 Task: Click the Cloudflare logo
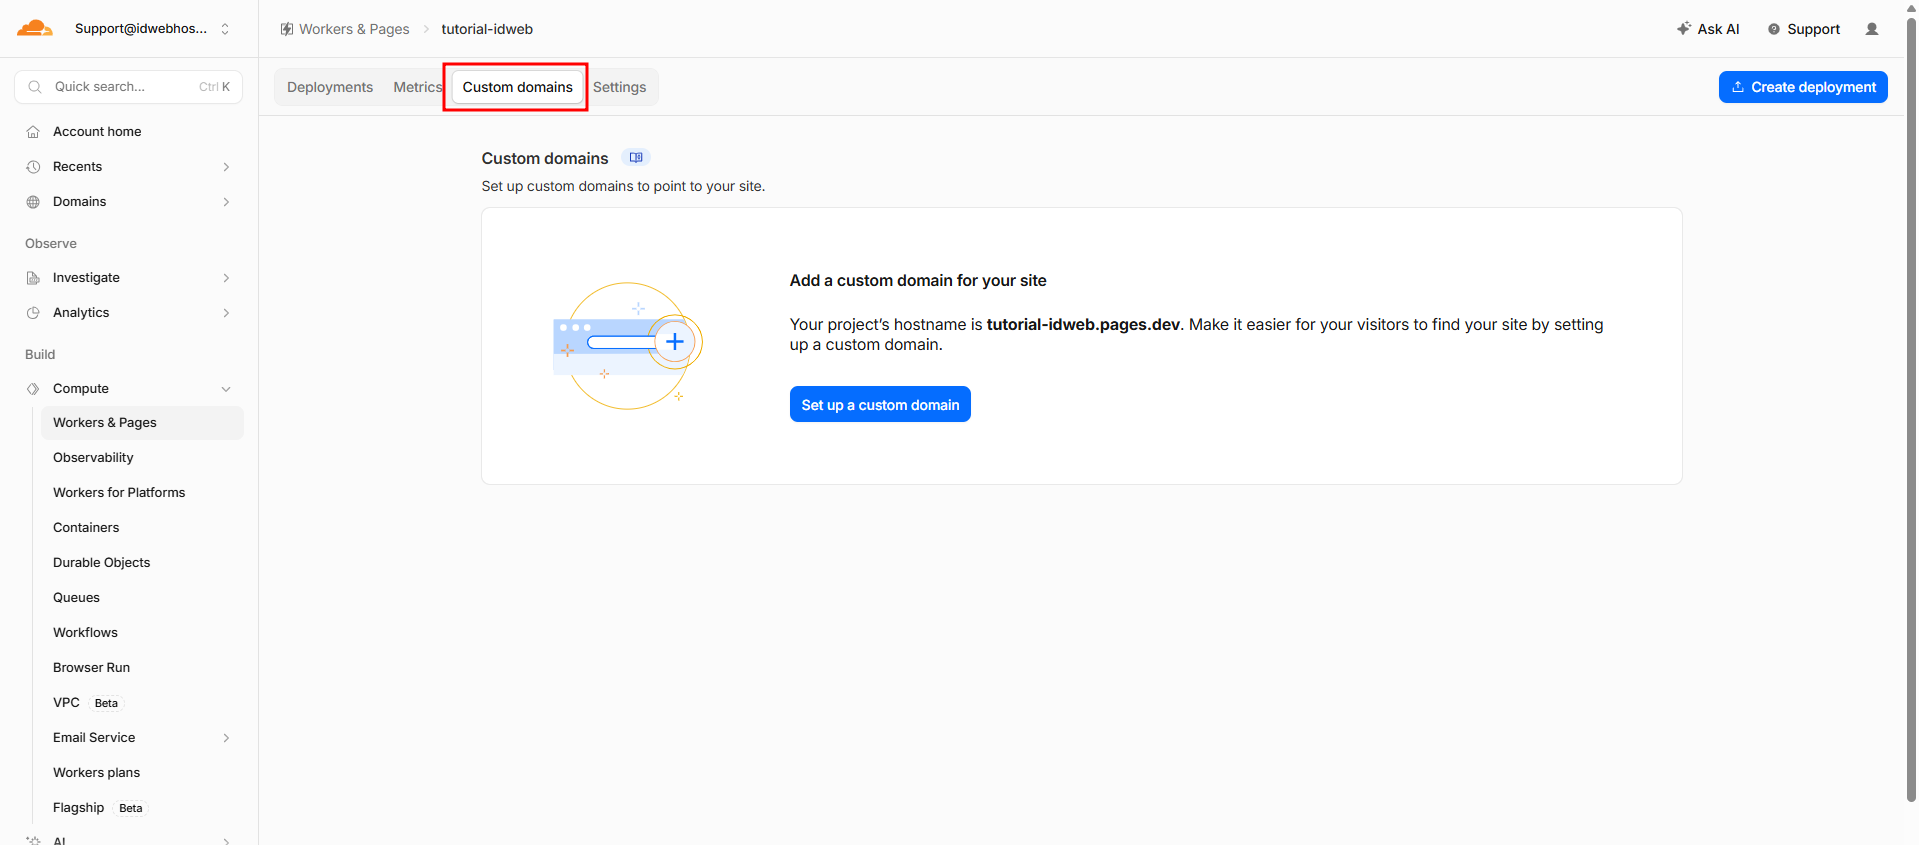pos(35,28)
